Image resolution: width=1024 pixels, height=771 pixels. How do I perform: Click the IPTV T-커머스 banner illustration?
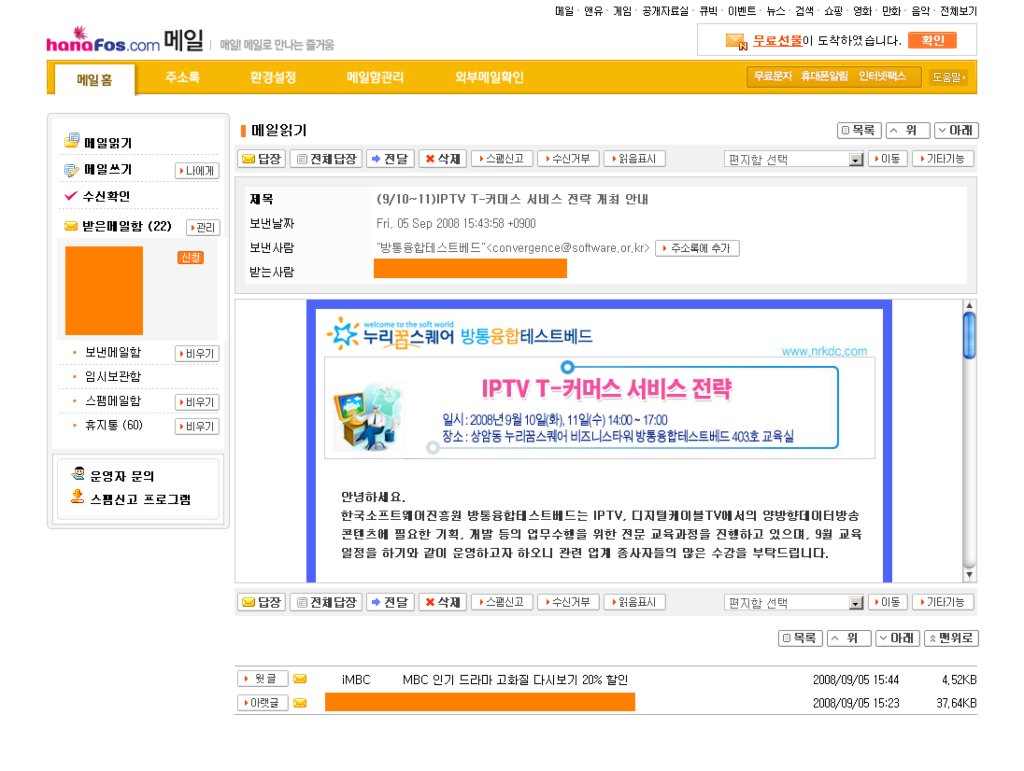coord(368,417)
